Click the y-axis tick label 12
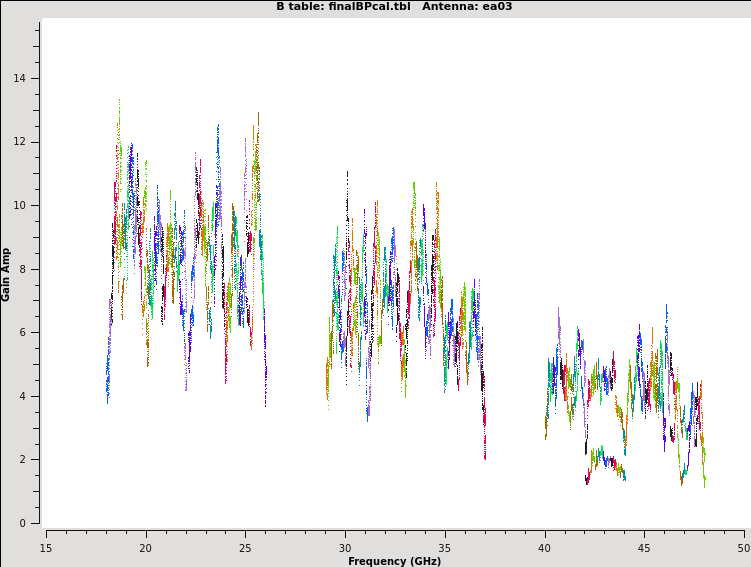The height and width of the screenshot is (567, 751). 20,142
